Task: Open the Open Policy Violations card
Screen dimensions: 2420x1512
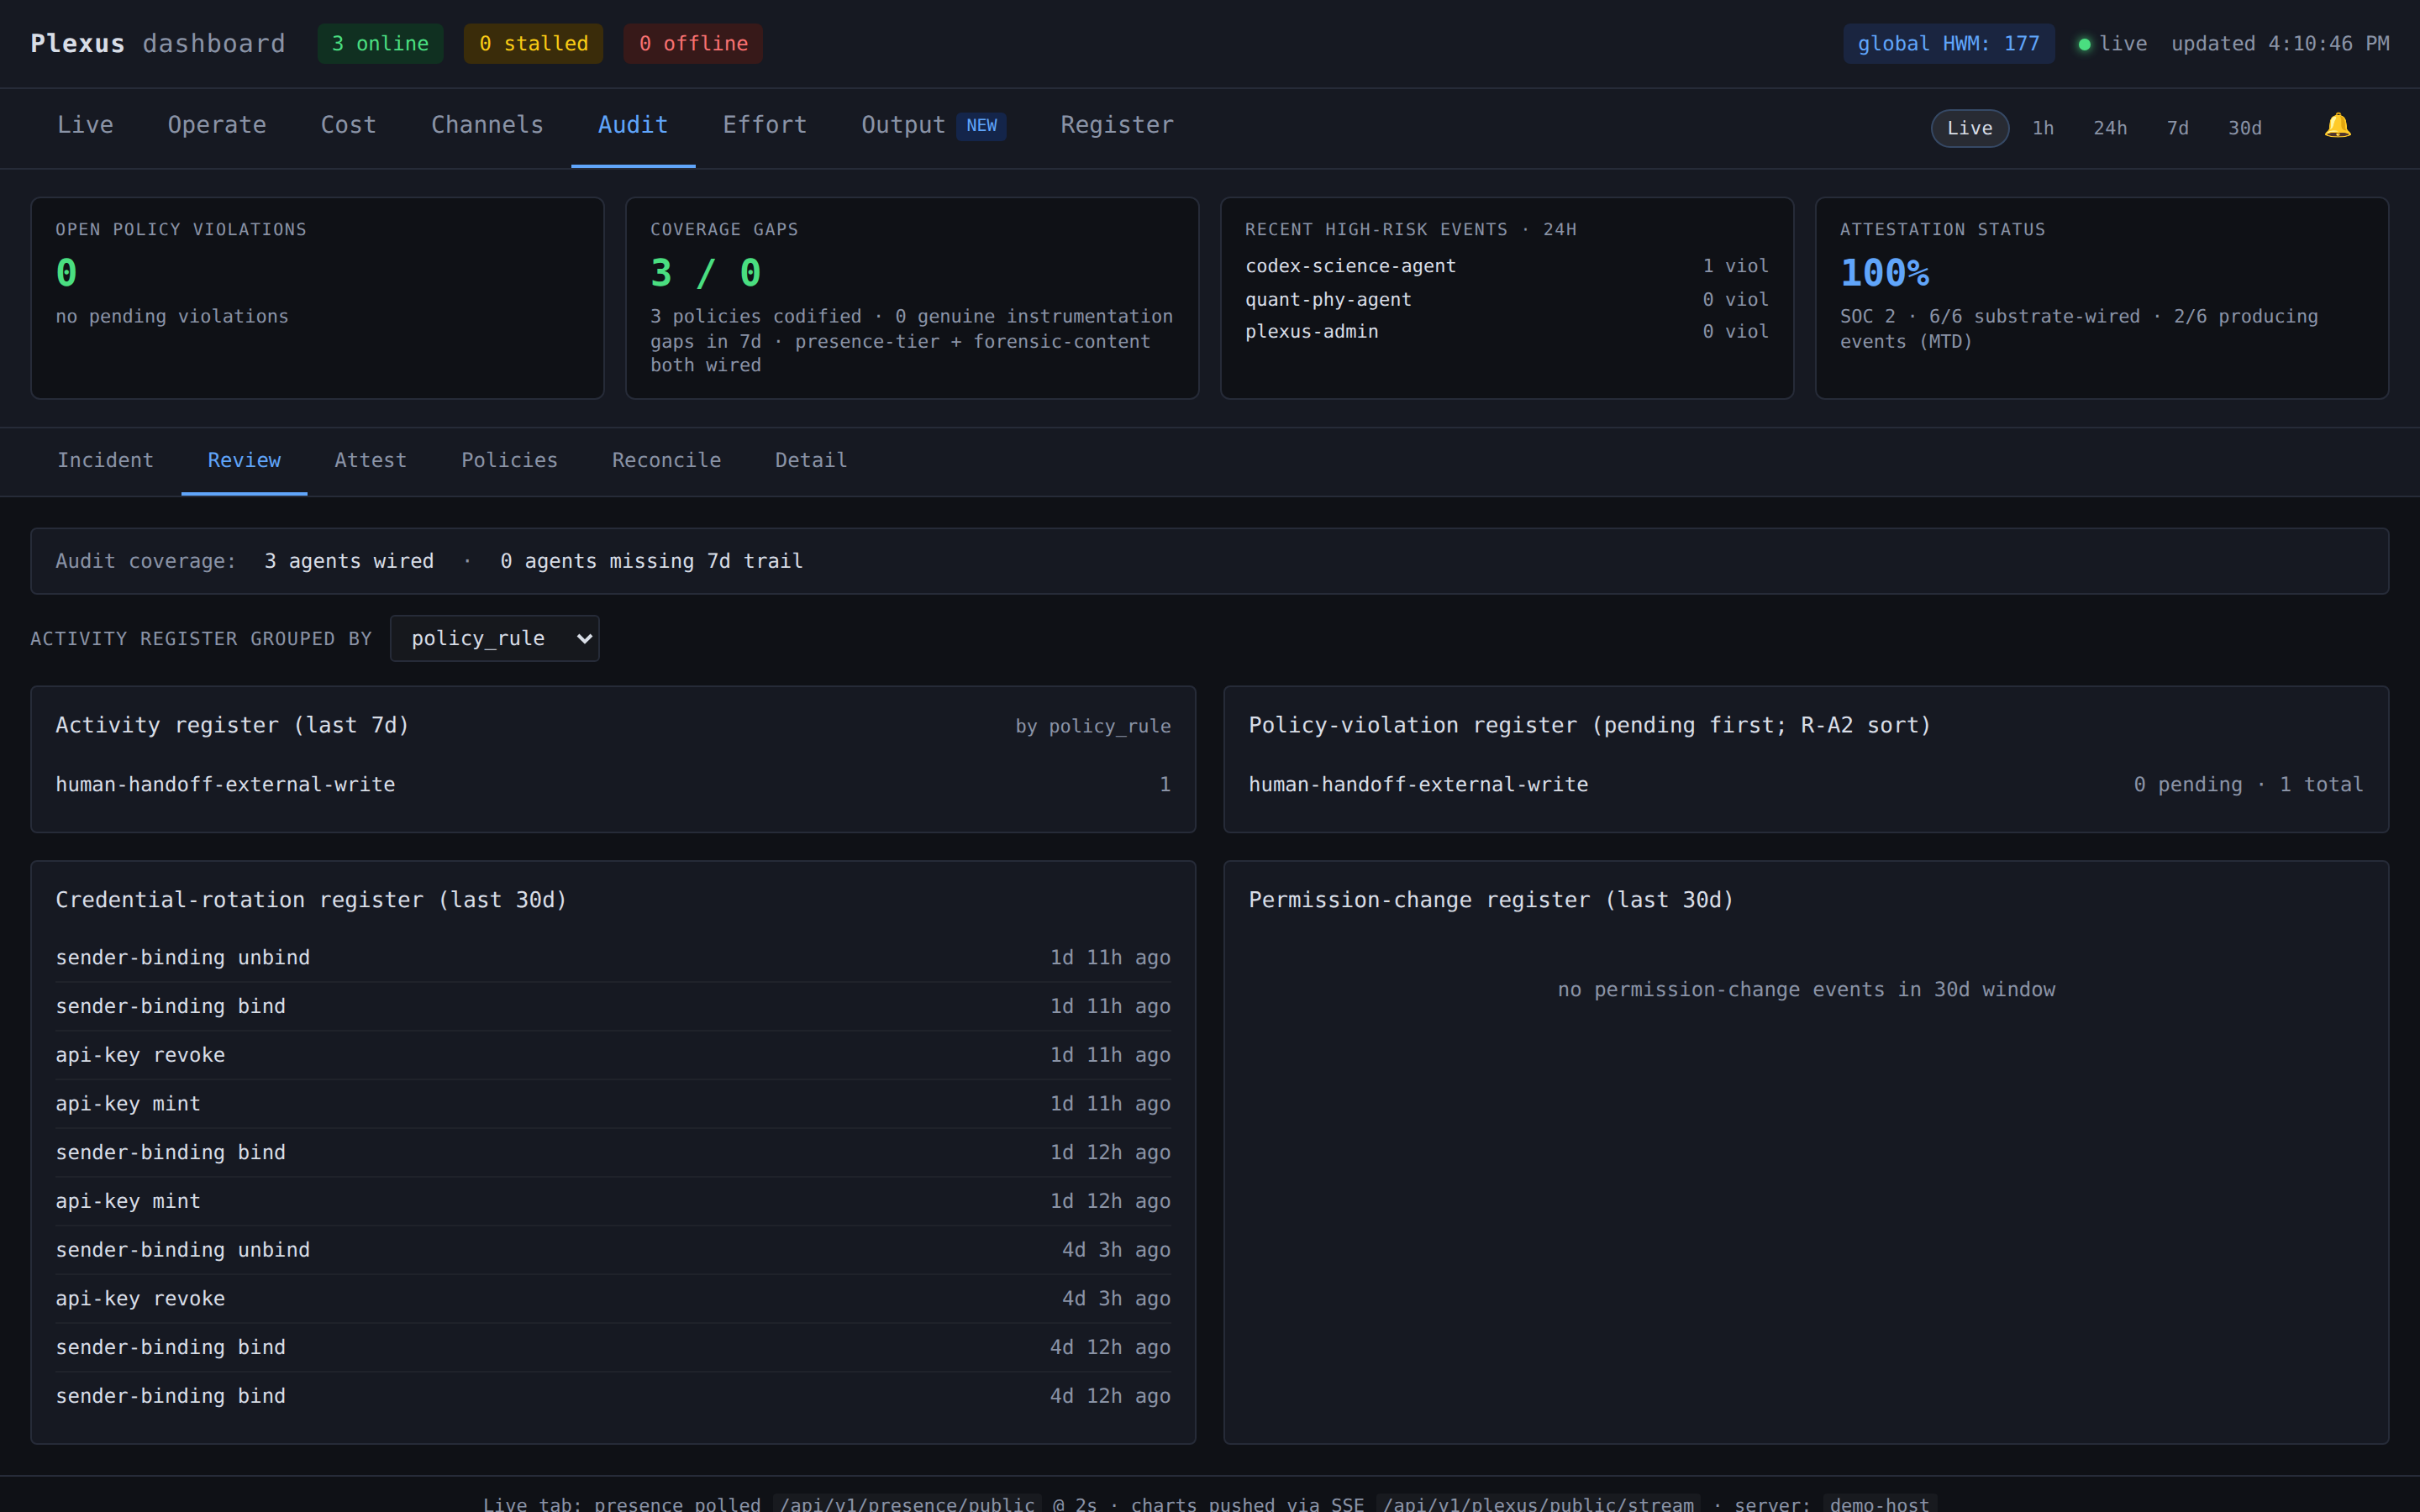Action: pos(317,298)
